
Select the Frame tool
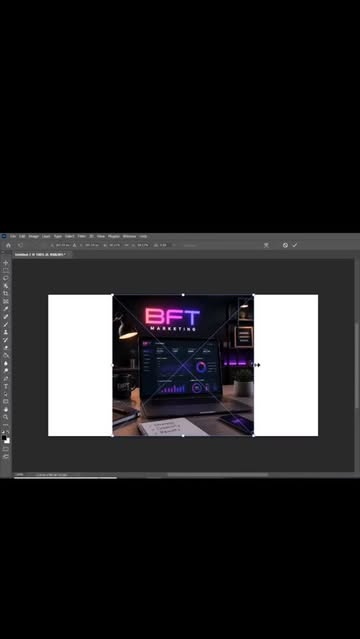coord(6,301)
